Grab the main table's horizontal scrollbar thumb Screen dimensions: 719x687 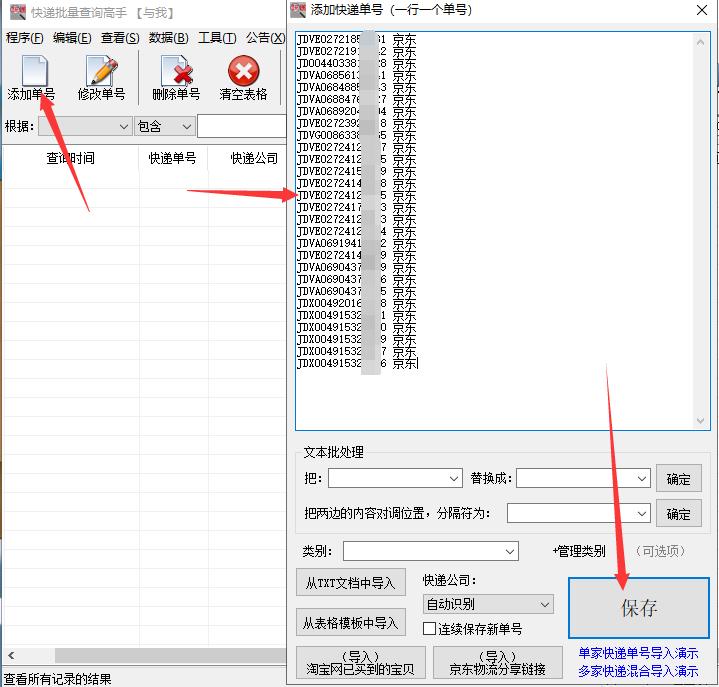tap(171, 655)
